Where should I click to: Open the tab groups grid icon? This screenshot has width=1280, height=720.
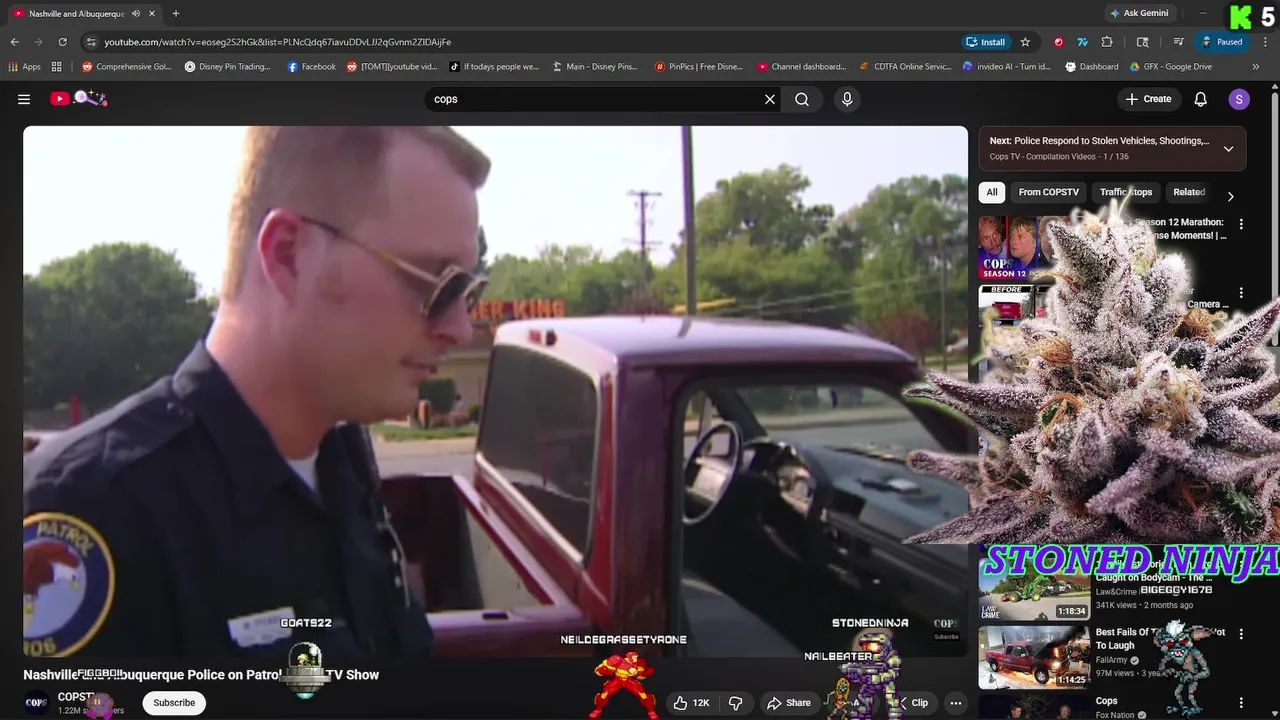(x=57, y=67)
